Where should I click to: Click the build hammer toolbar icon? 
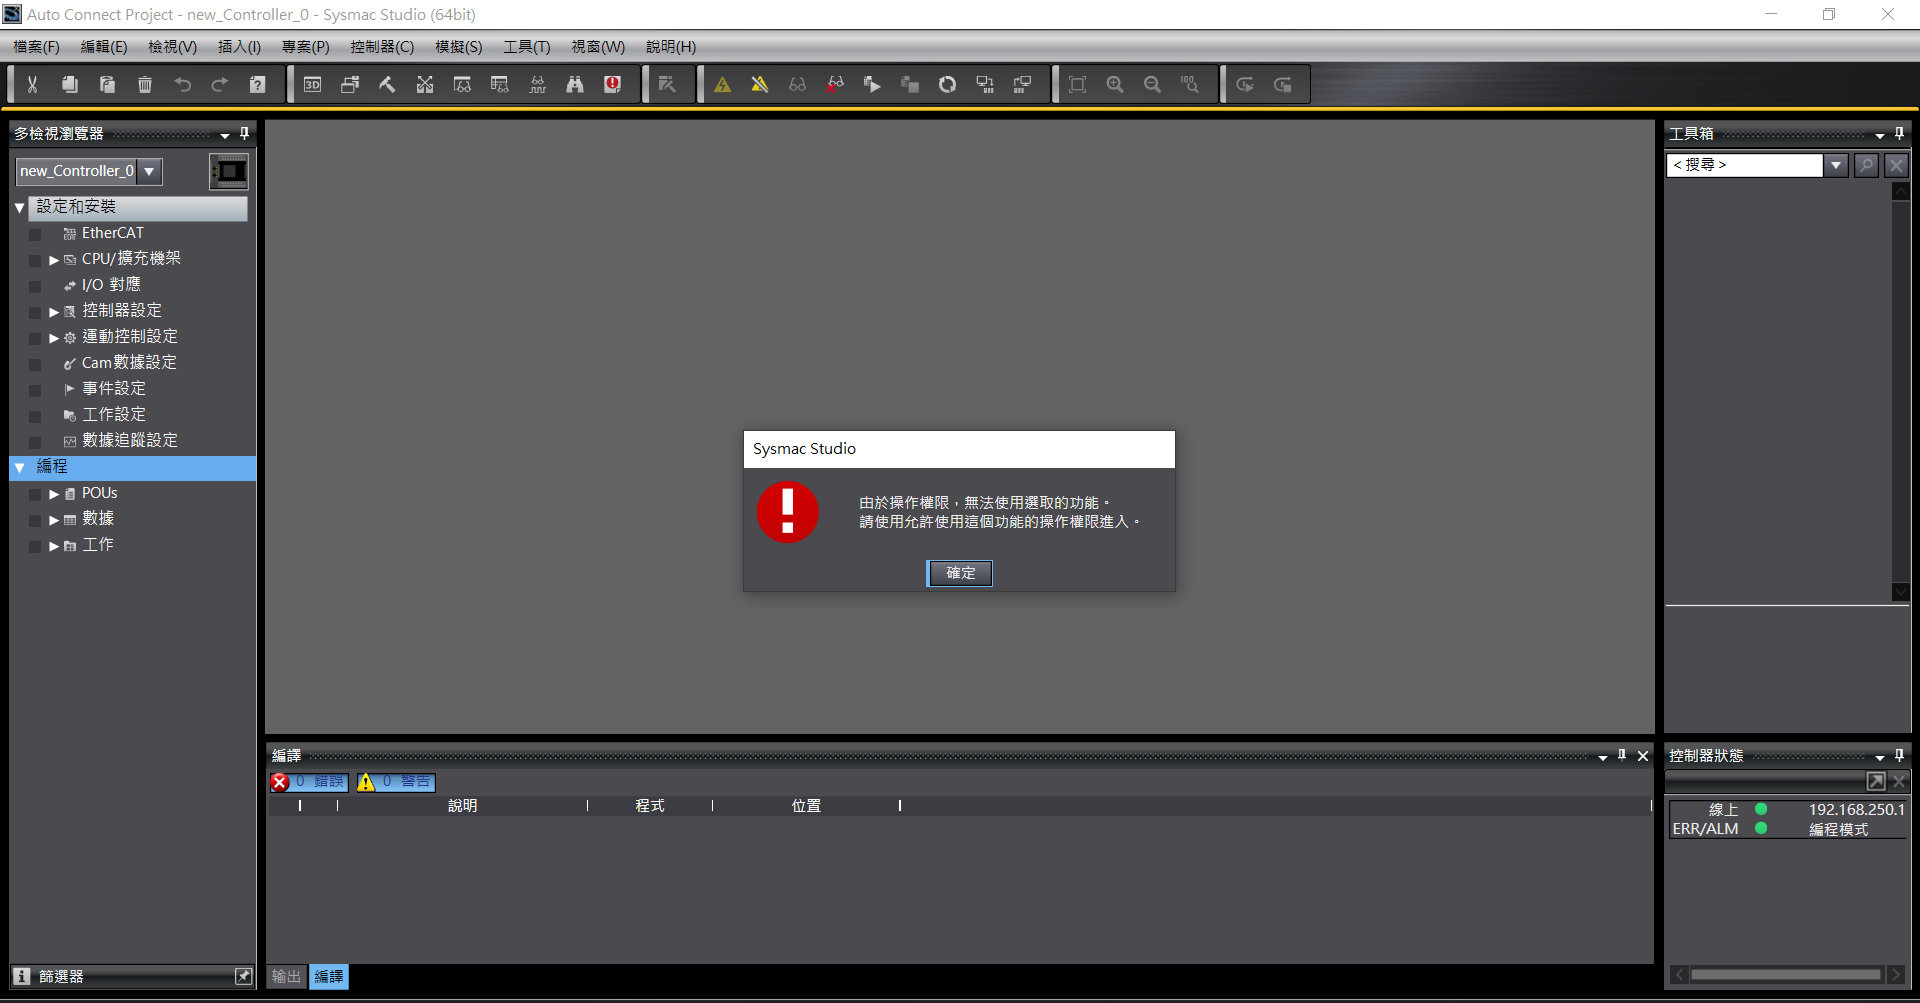[x=387, y=85]
